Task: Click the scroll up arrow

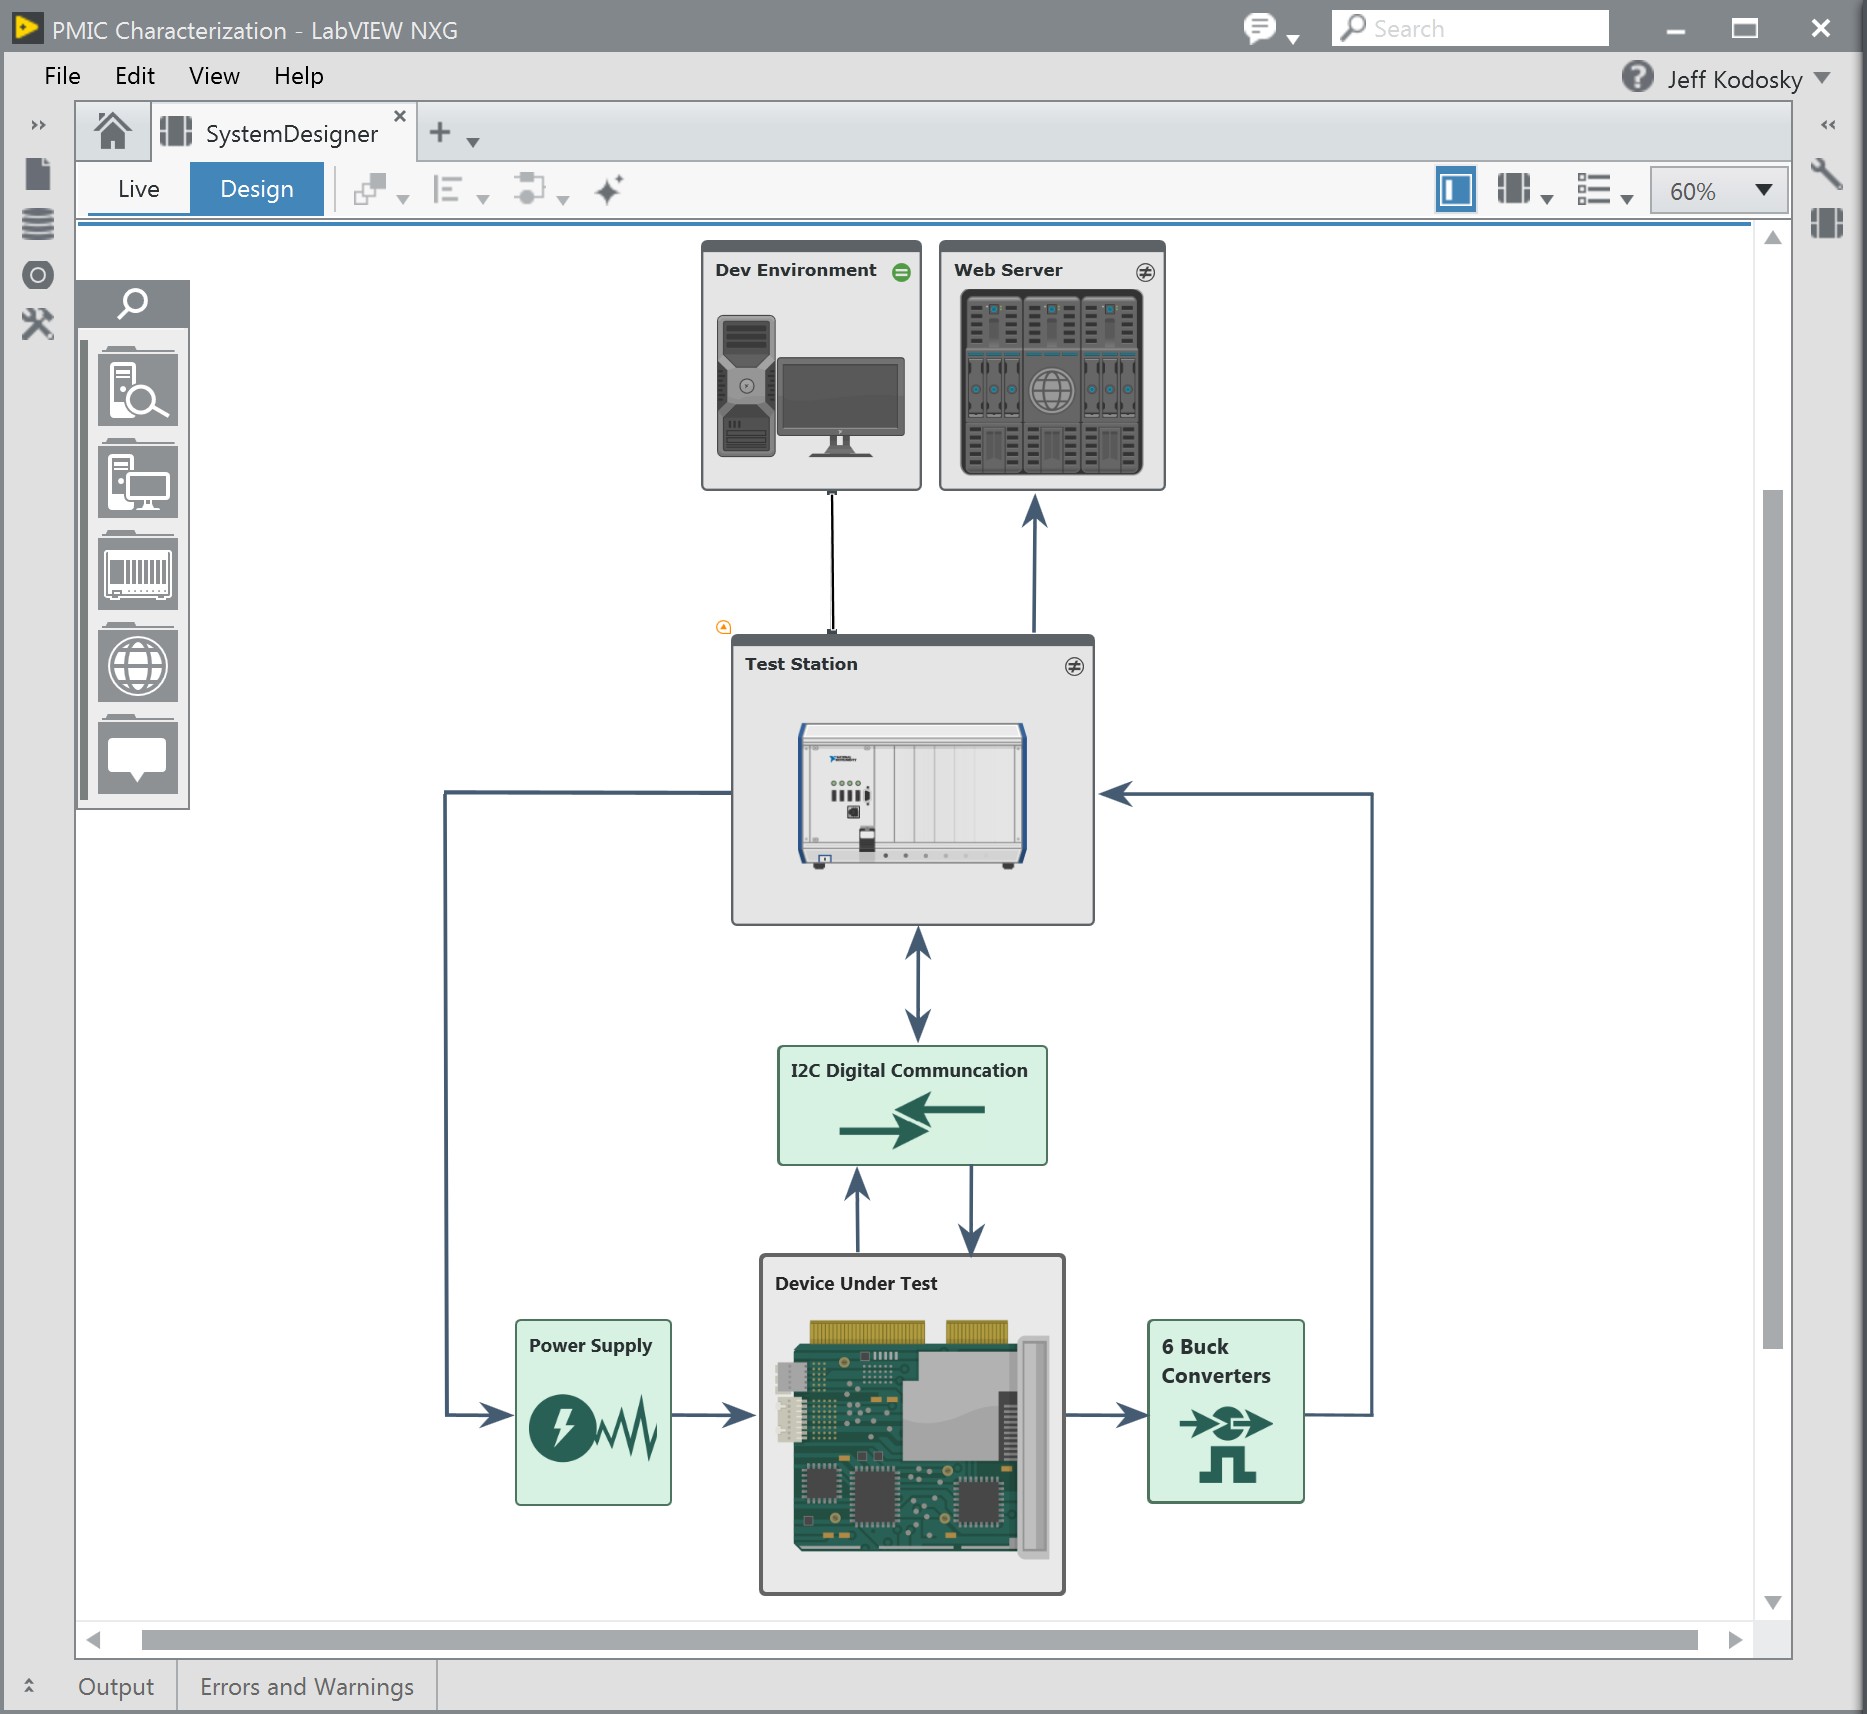Action: [x=1773, y=237]
